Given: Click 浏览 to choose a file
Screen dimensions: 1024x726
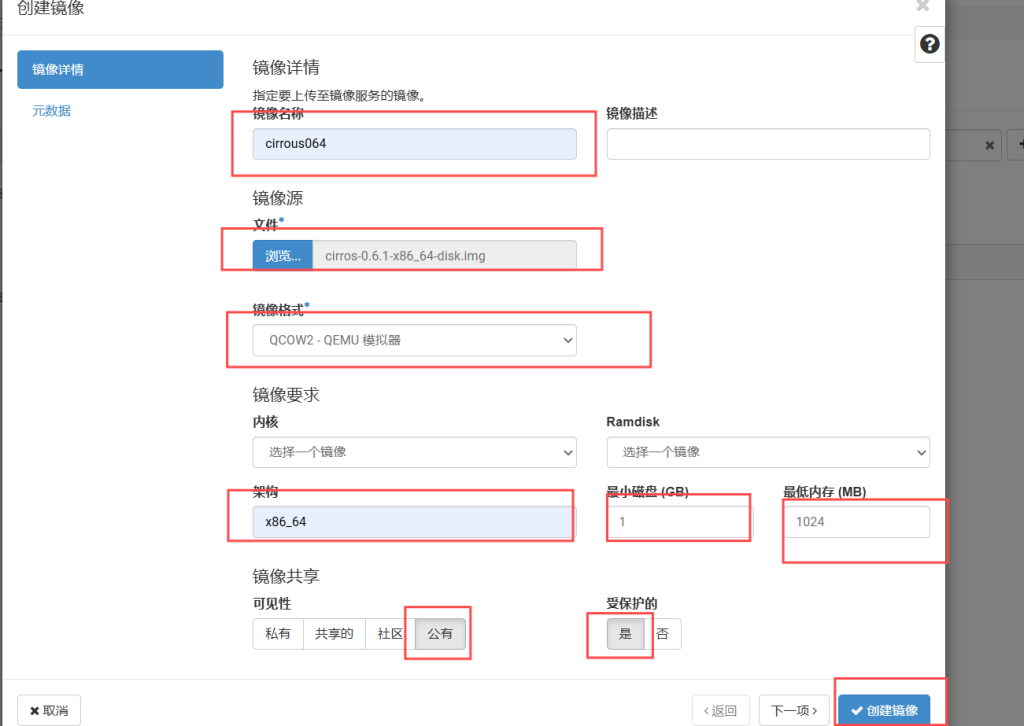Looking at the screenshot, I should pyautogui.click(x=282, y=256).
